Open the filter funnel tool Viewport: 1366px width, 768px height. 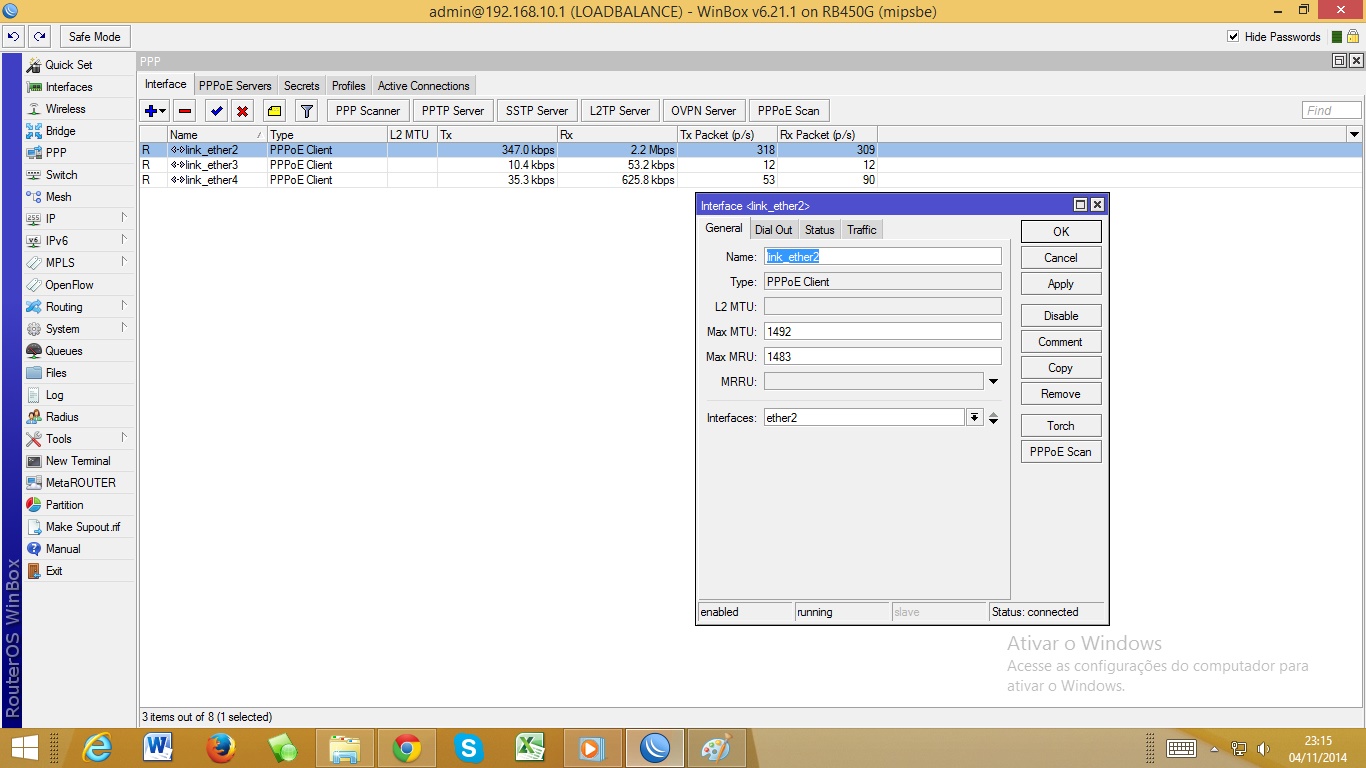[x=307, y=111]
